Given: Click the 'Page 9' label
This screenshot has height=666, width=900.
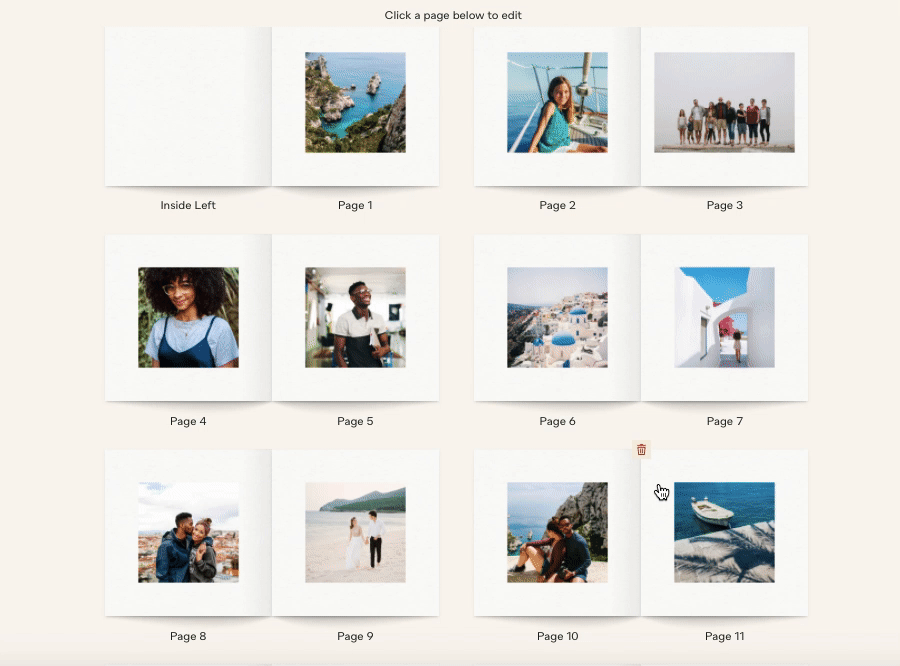Looking at the screenshot, I should tap(355, 636).
